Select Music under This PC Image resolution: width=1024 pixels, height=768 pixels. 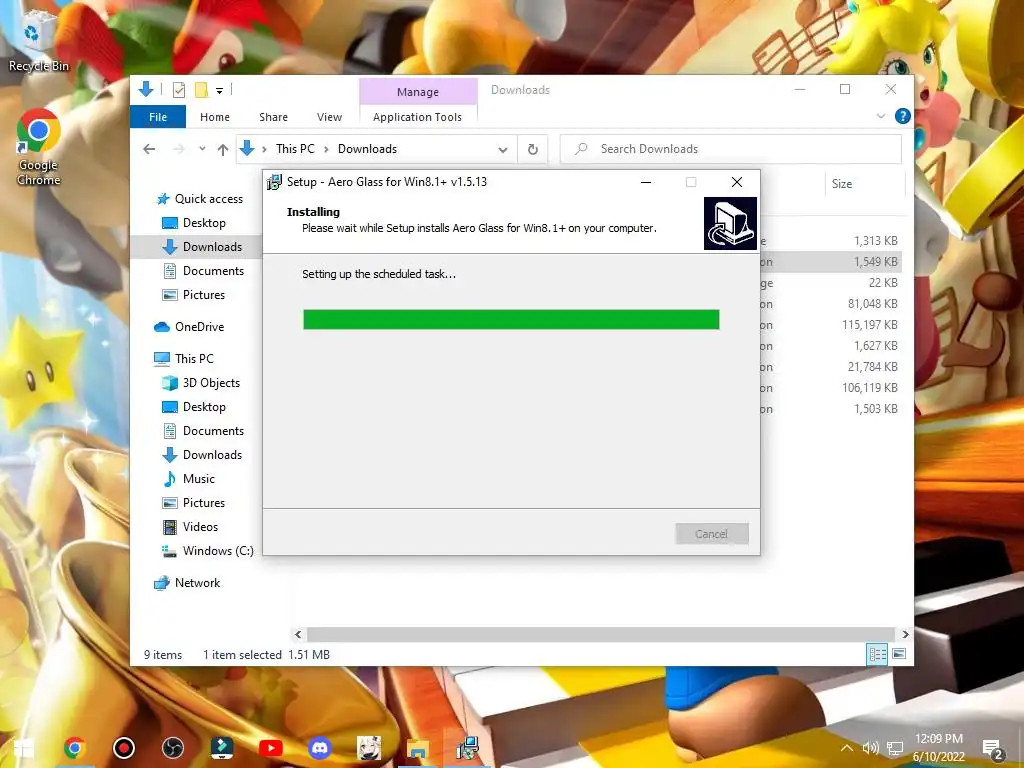[199, 479]
